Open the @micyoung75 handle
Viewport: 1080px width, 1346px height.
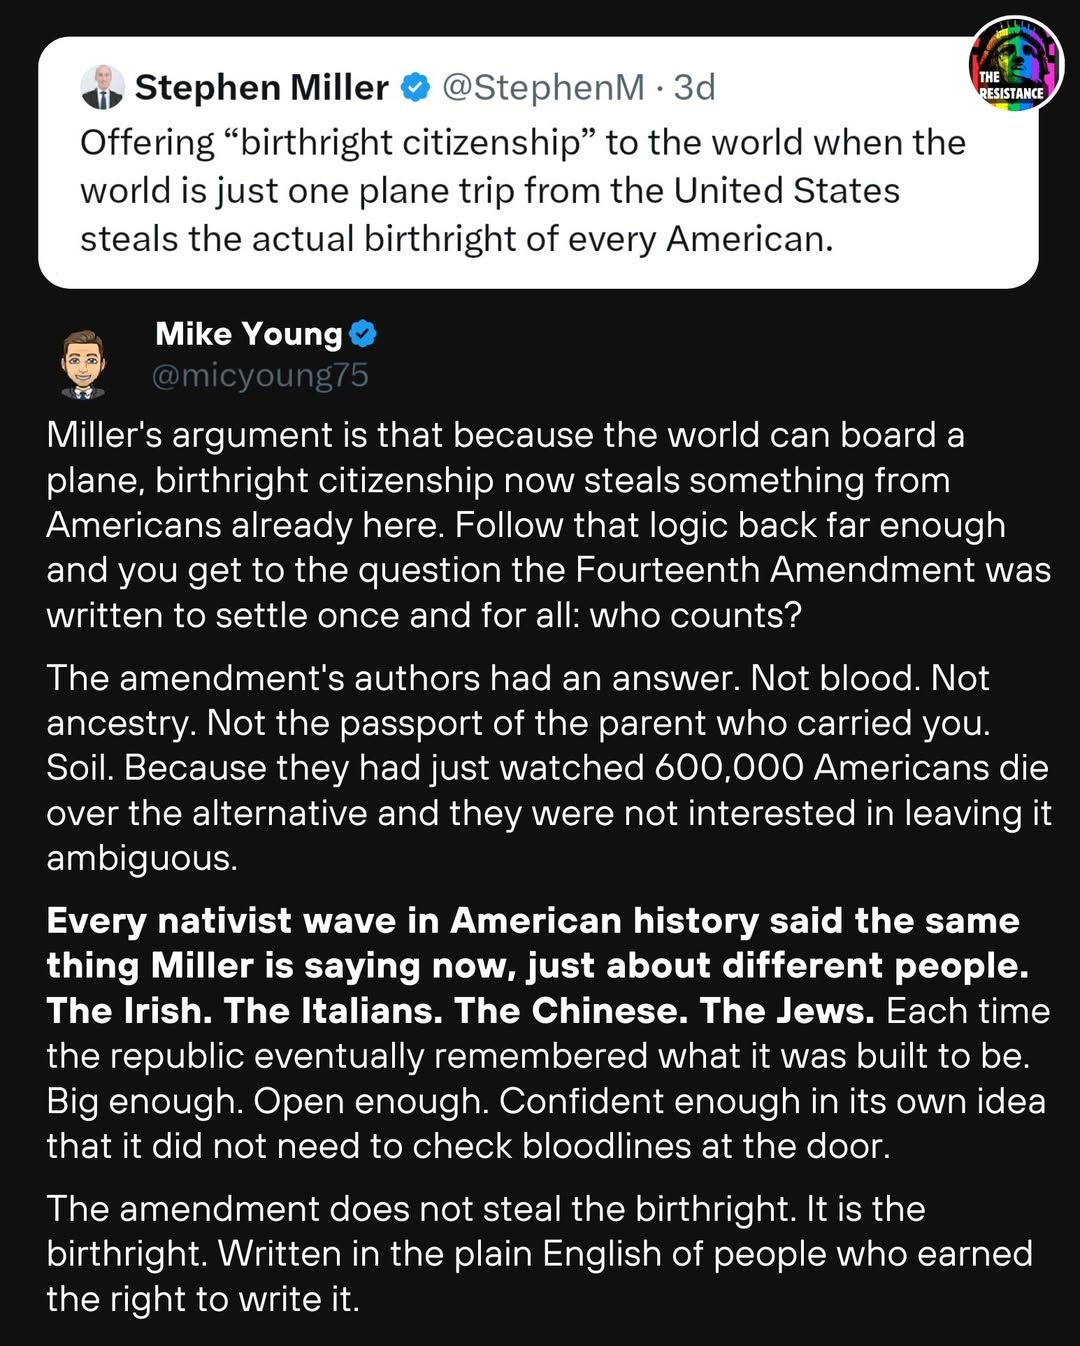tap(260, 375)
